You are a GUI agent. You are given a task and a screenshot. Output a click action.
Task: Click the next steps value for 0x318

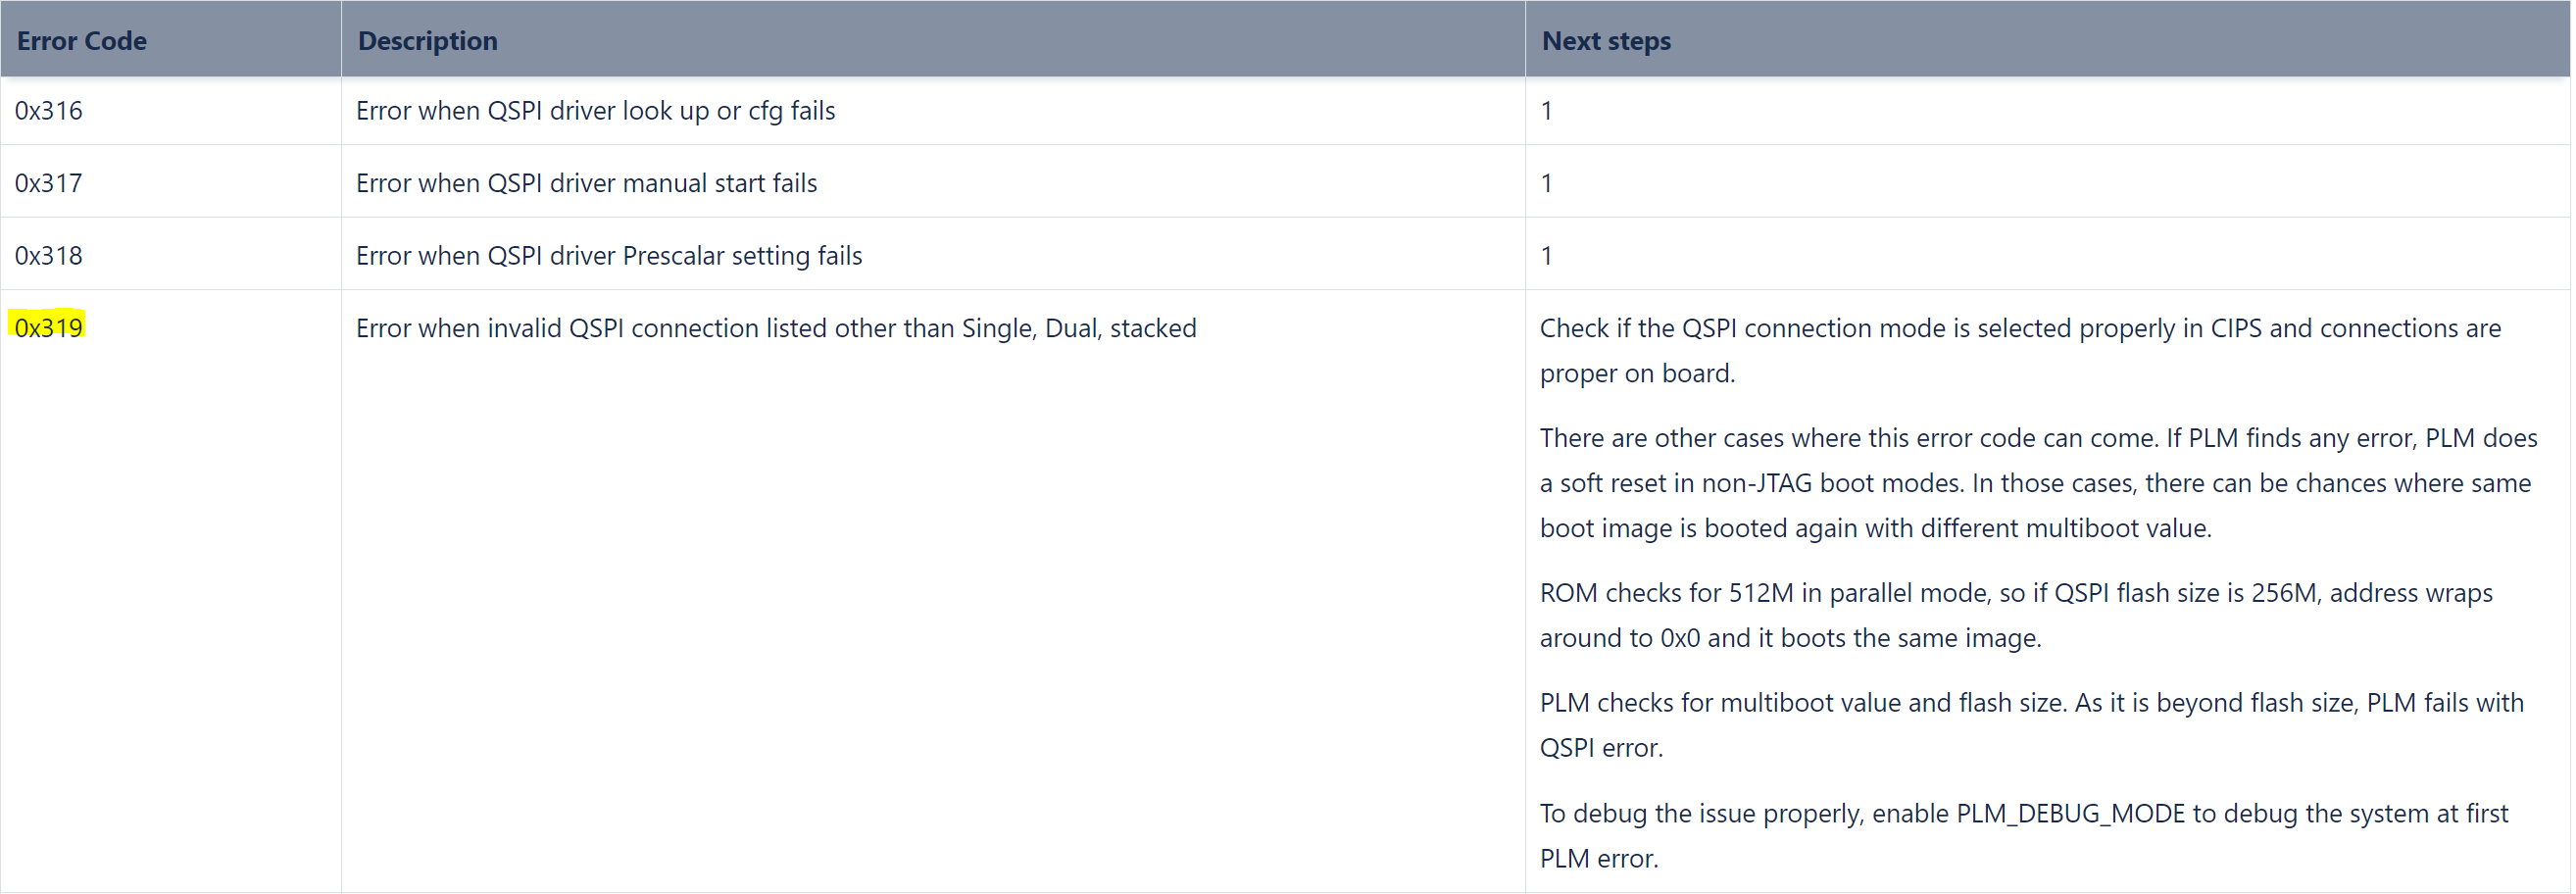click(x=1546, y=256)
